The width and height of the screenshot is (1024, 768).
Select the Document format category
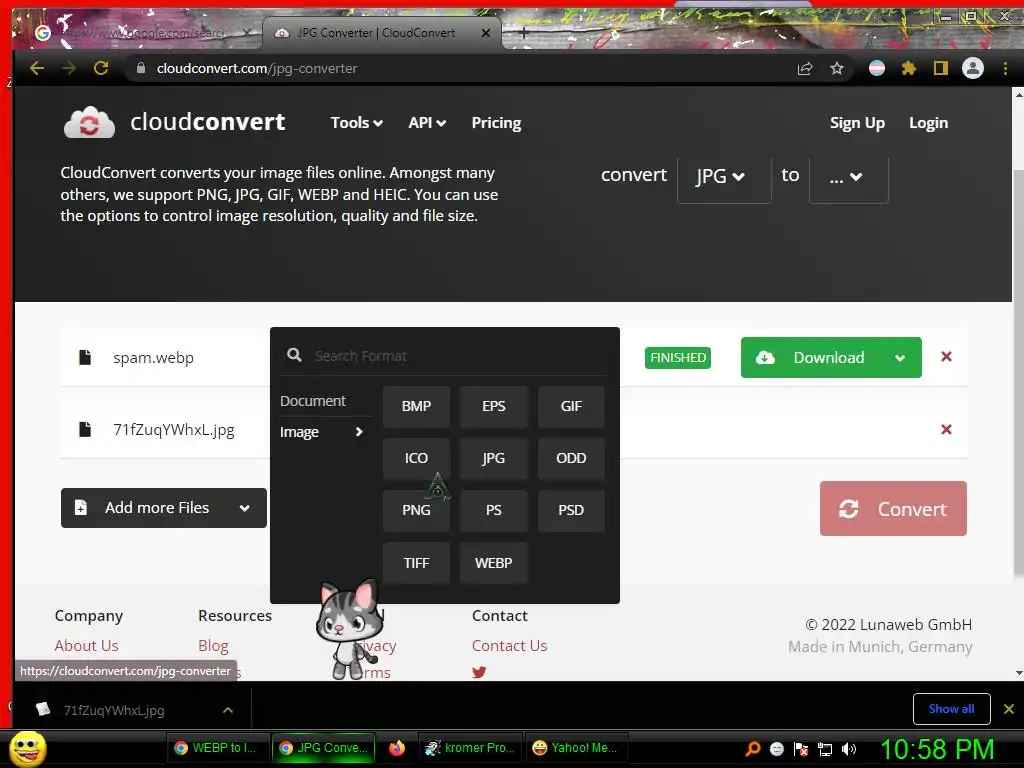[313, 401]
